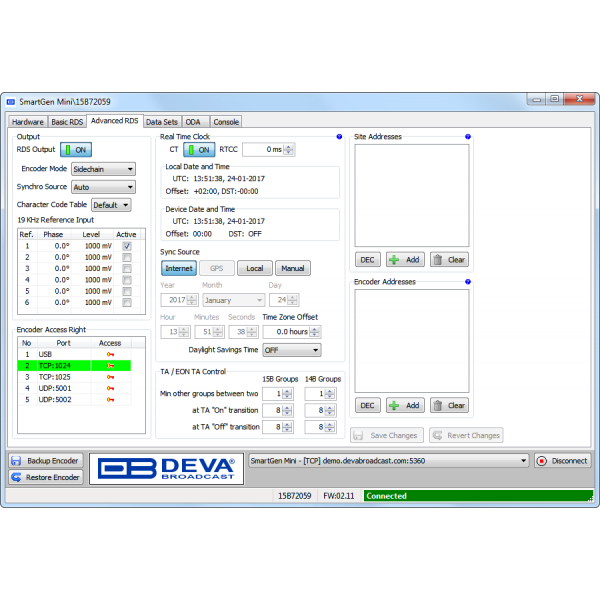Clear the Encoder Addresses list
The height and width of the screenshot is (600, 600).
[450, 405]
